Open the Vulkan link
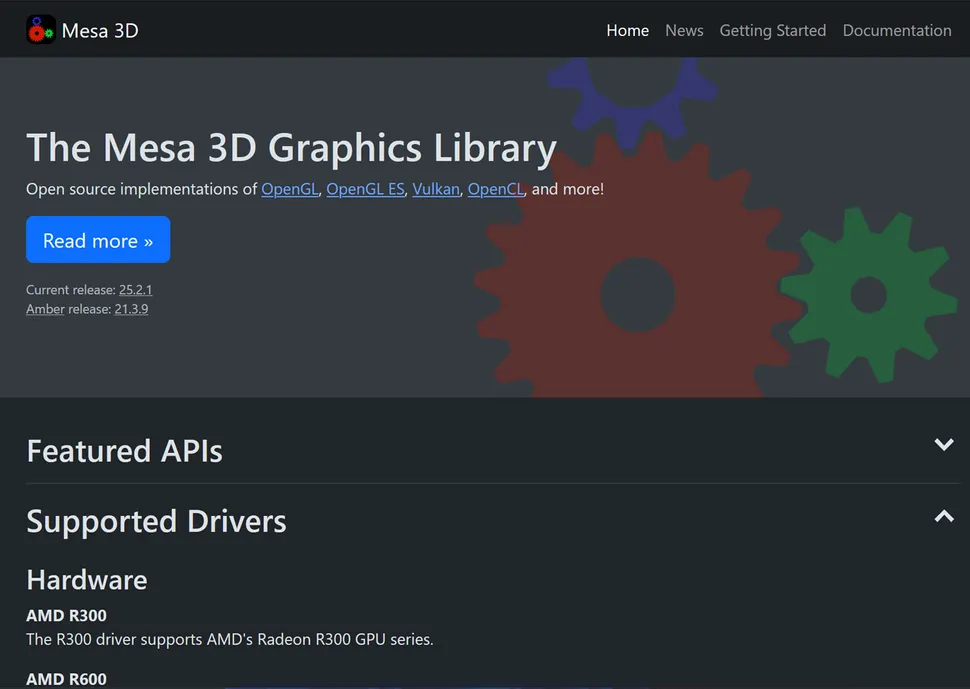This screenshot has width=970, height=689. pos(436,189)
